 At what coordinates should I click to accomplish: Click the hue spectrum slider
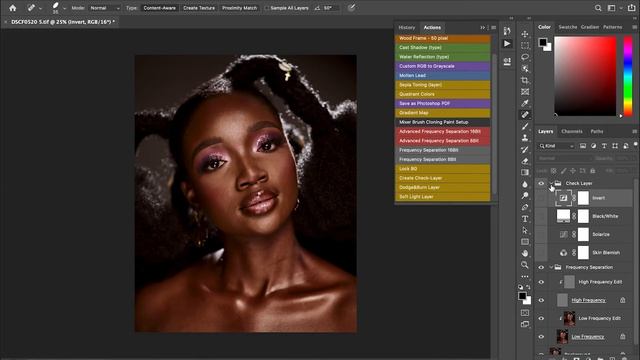pyautogui.click(x=628, y=76)
